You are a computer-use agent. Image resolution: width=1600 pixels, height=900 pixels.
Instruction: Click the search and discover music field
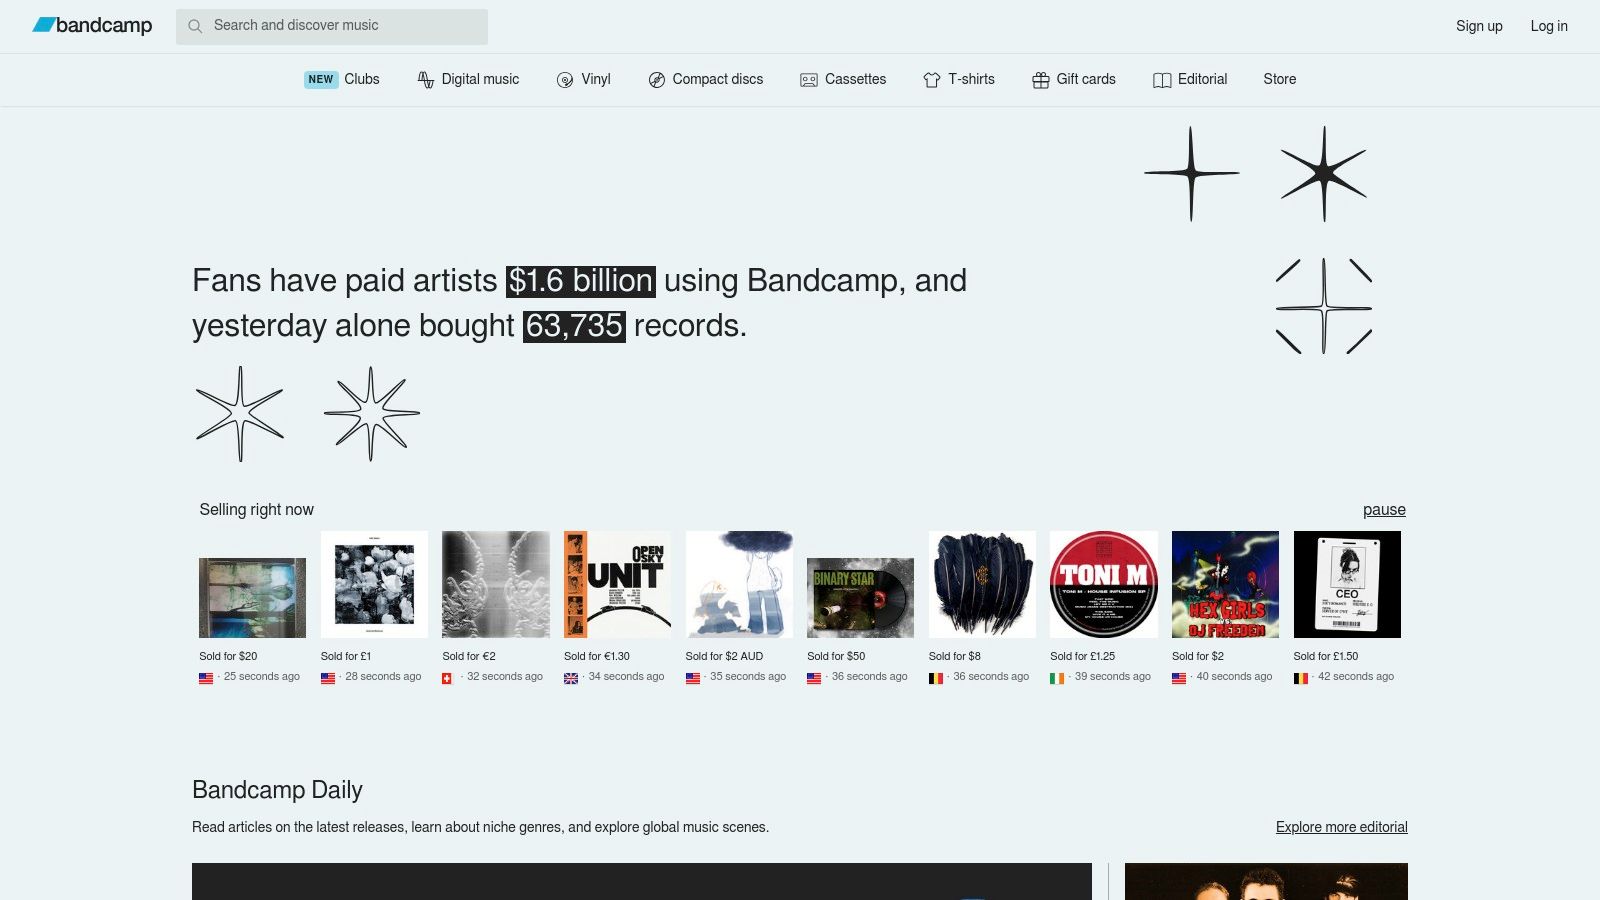(340, 26)
